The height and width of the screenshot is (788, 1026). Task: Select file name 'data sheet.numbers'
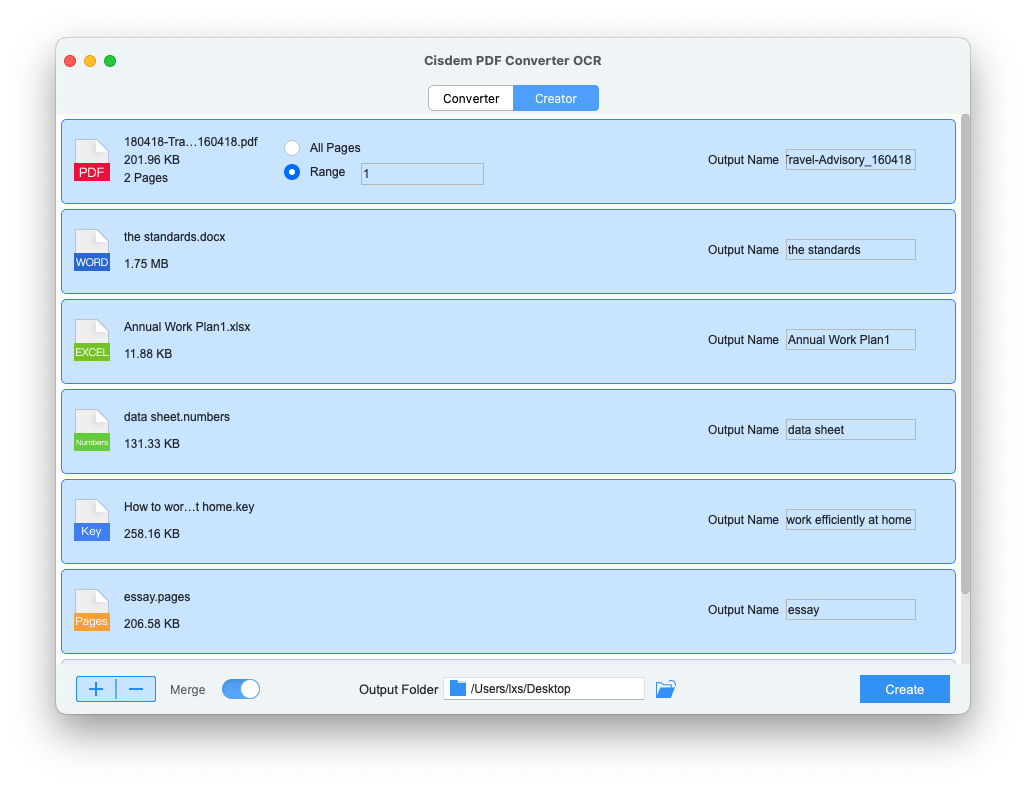(177, 417)
